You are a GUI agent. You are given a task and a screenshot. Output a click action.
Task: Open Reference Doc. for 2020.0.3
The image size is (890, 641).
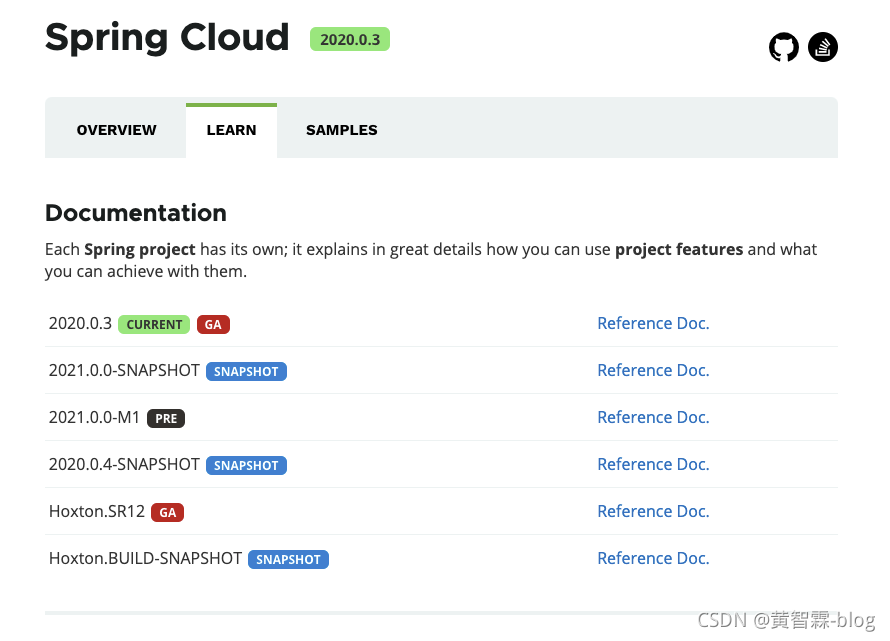tap(653, 323)
